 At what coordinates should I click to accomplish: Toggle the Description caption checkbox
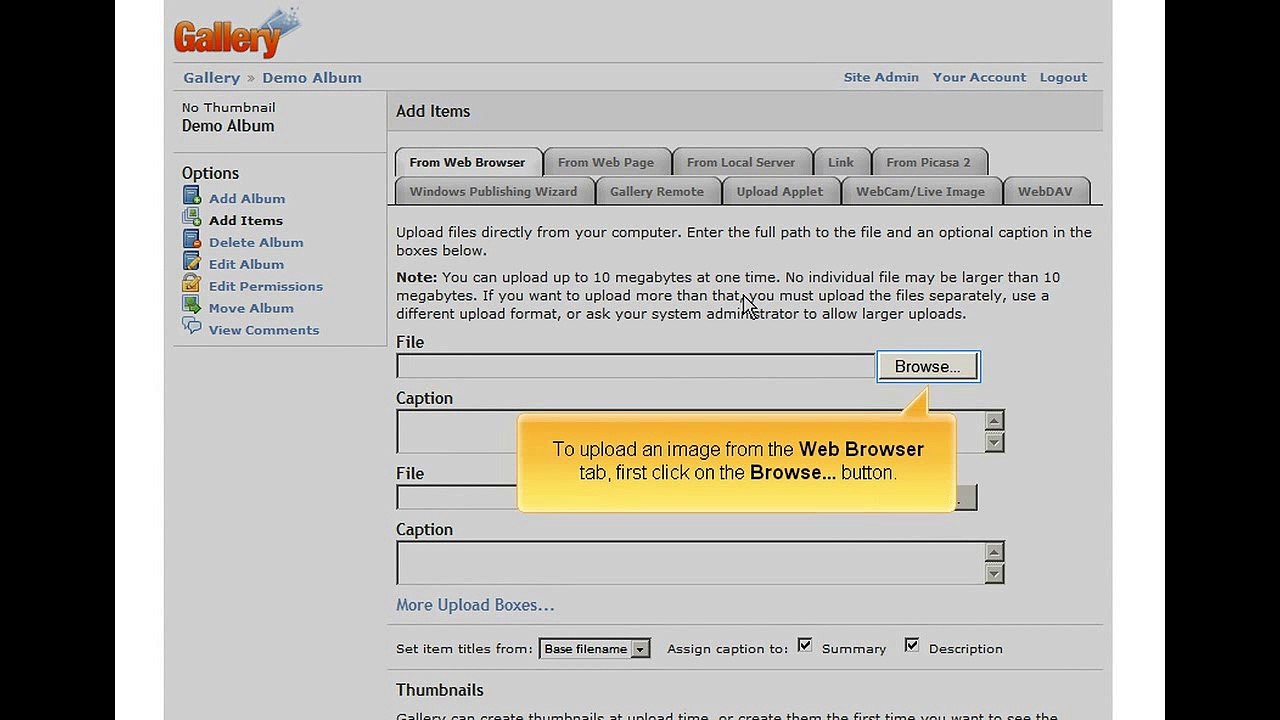[912, 646]
